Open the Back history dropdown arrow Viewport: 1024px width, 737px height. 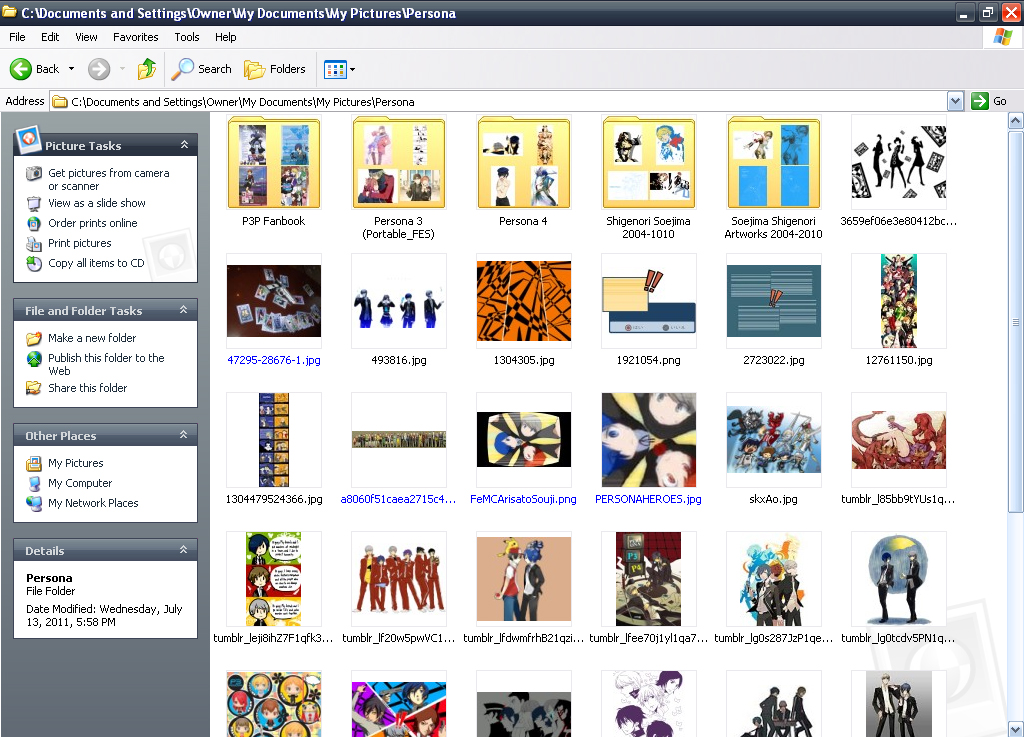coord(71,69)
